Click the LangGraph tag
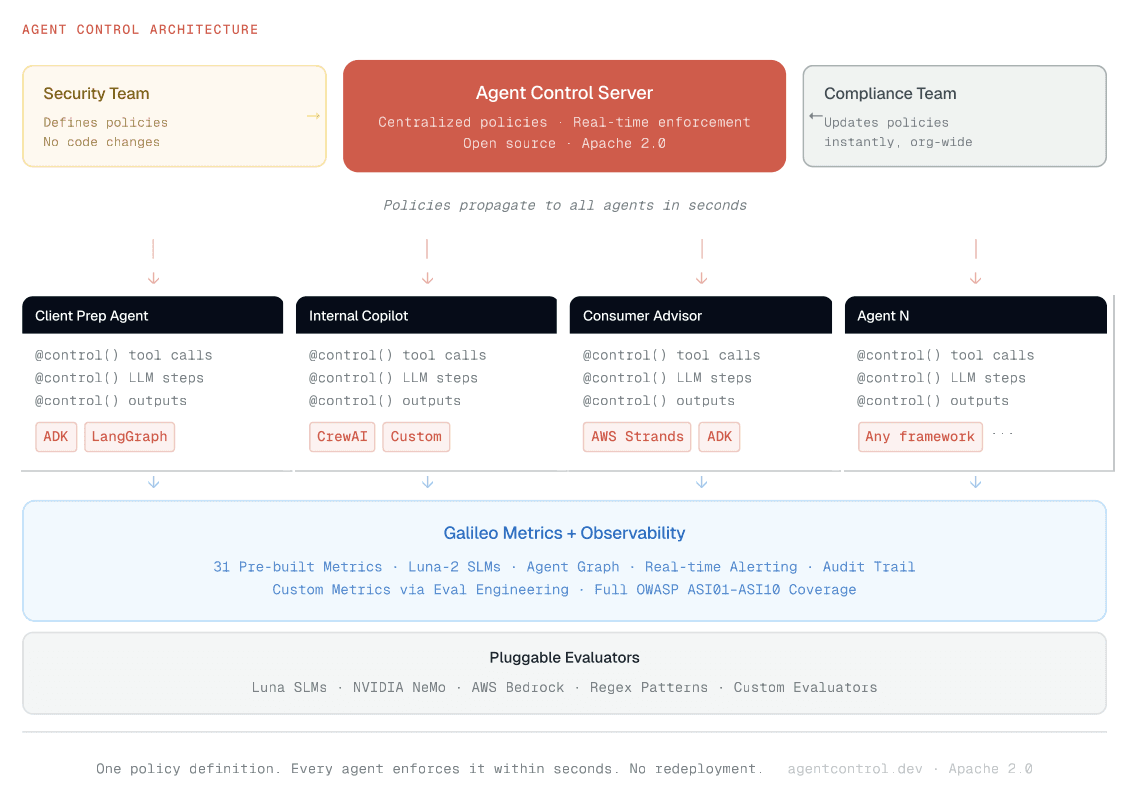The height and width of the screenshot is (800, 1128). (129, 437)
